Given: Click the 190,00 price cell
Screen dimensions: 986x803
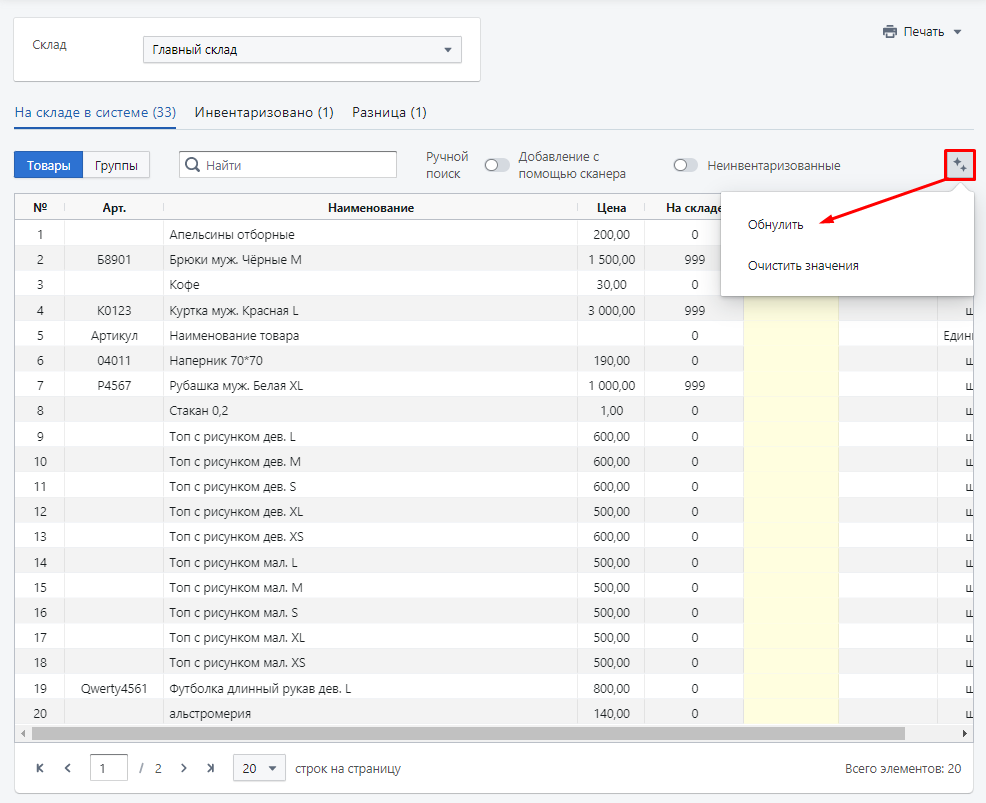Looking at the screenshot, I should (611, 361).
